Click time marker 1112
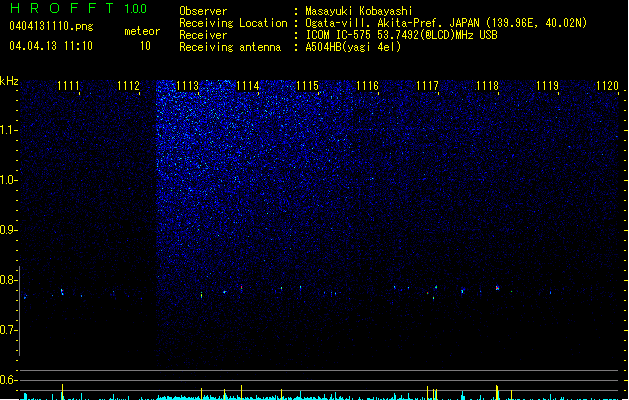629x400 pixels. pos(128,86)
